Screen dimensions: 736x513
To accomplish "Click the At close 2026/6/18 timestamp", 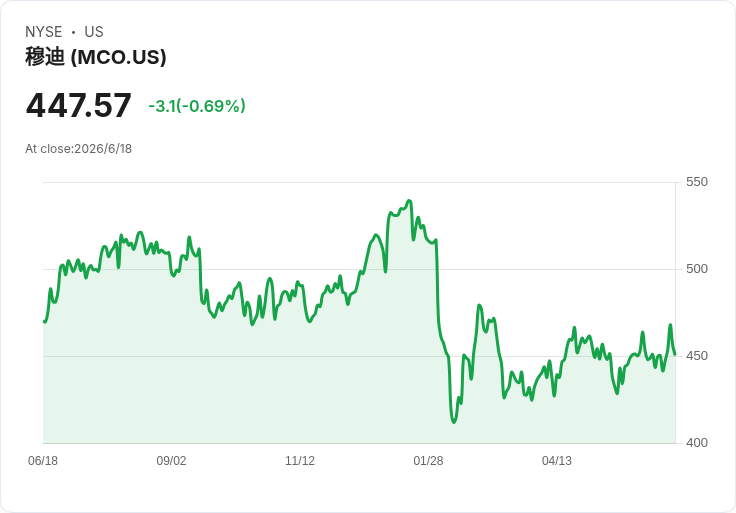I will 78,149.
